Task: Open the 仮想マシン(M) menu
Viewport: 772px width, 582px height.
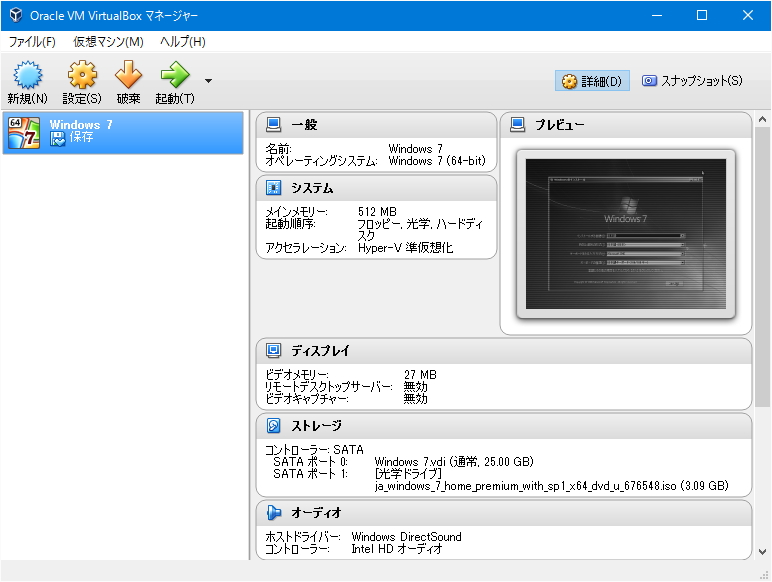Action: pyautogui.click(x=108, y=42)
